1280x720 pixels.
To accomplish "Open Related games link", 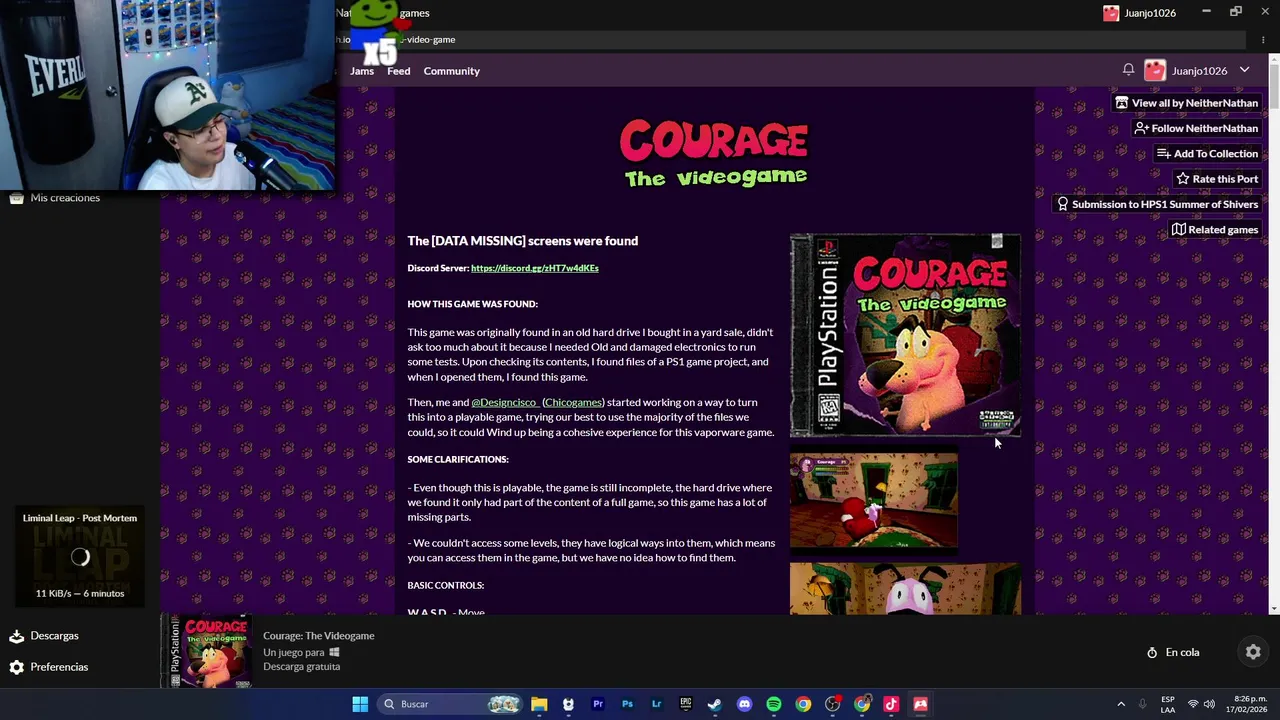I will 1215,230.
